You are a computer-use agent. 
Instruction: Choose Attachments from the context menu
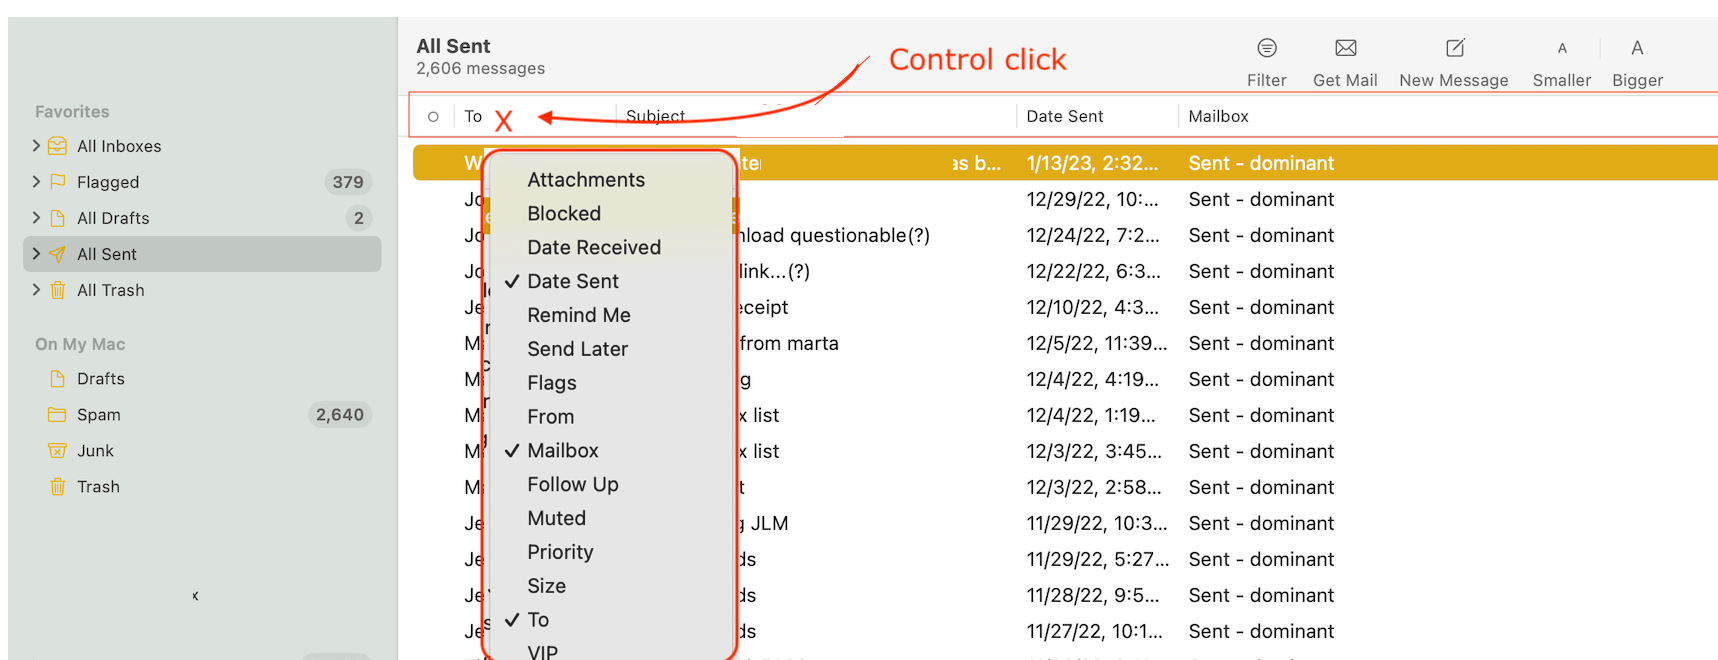click(586, 179)
